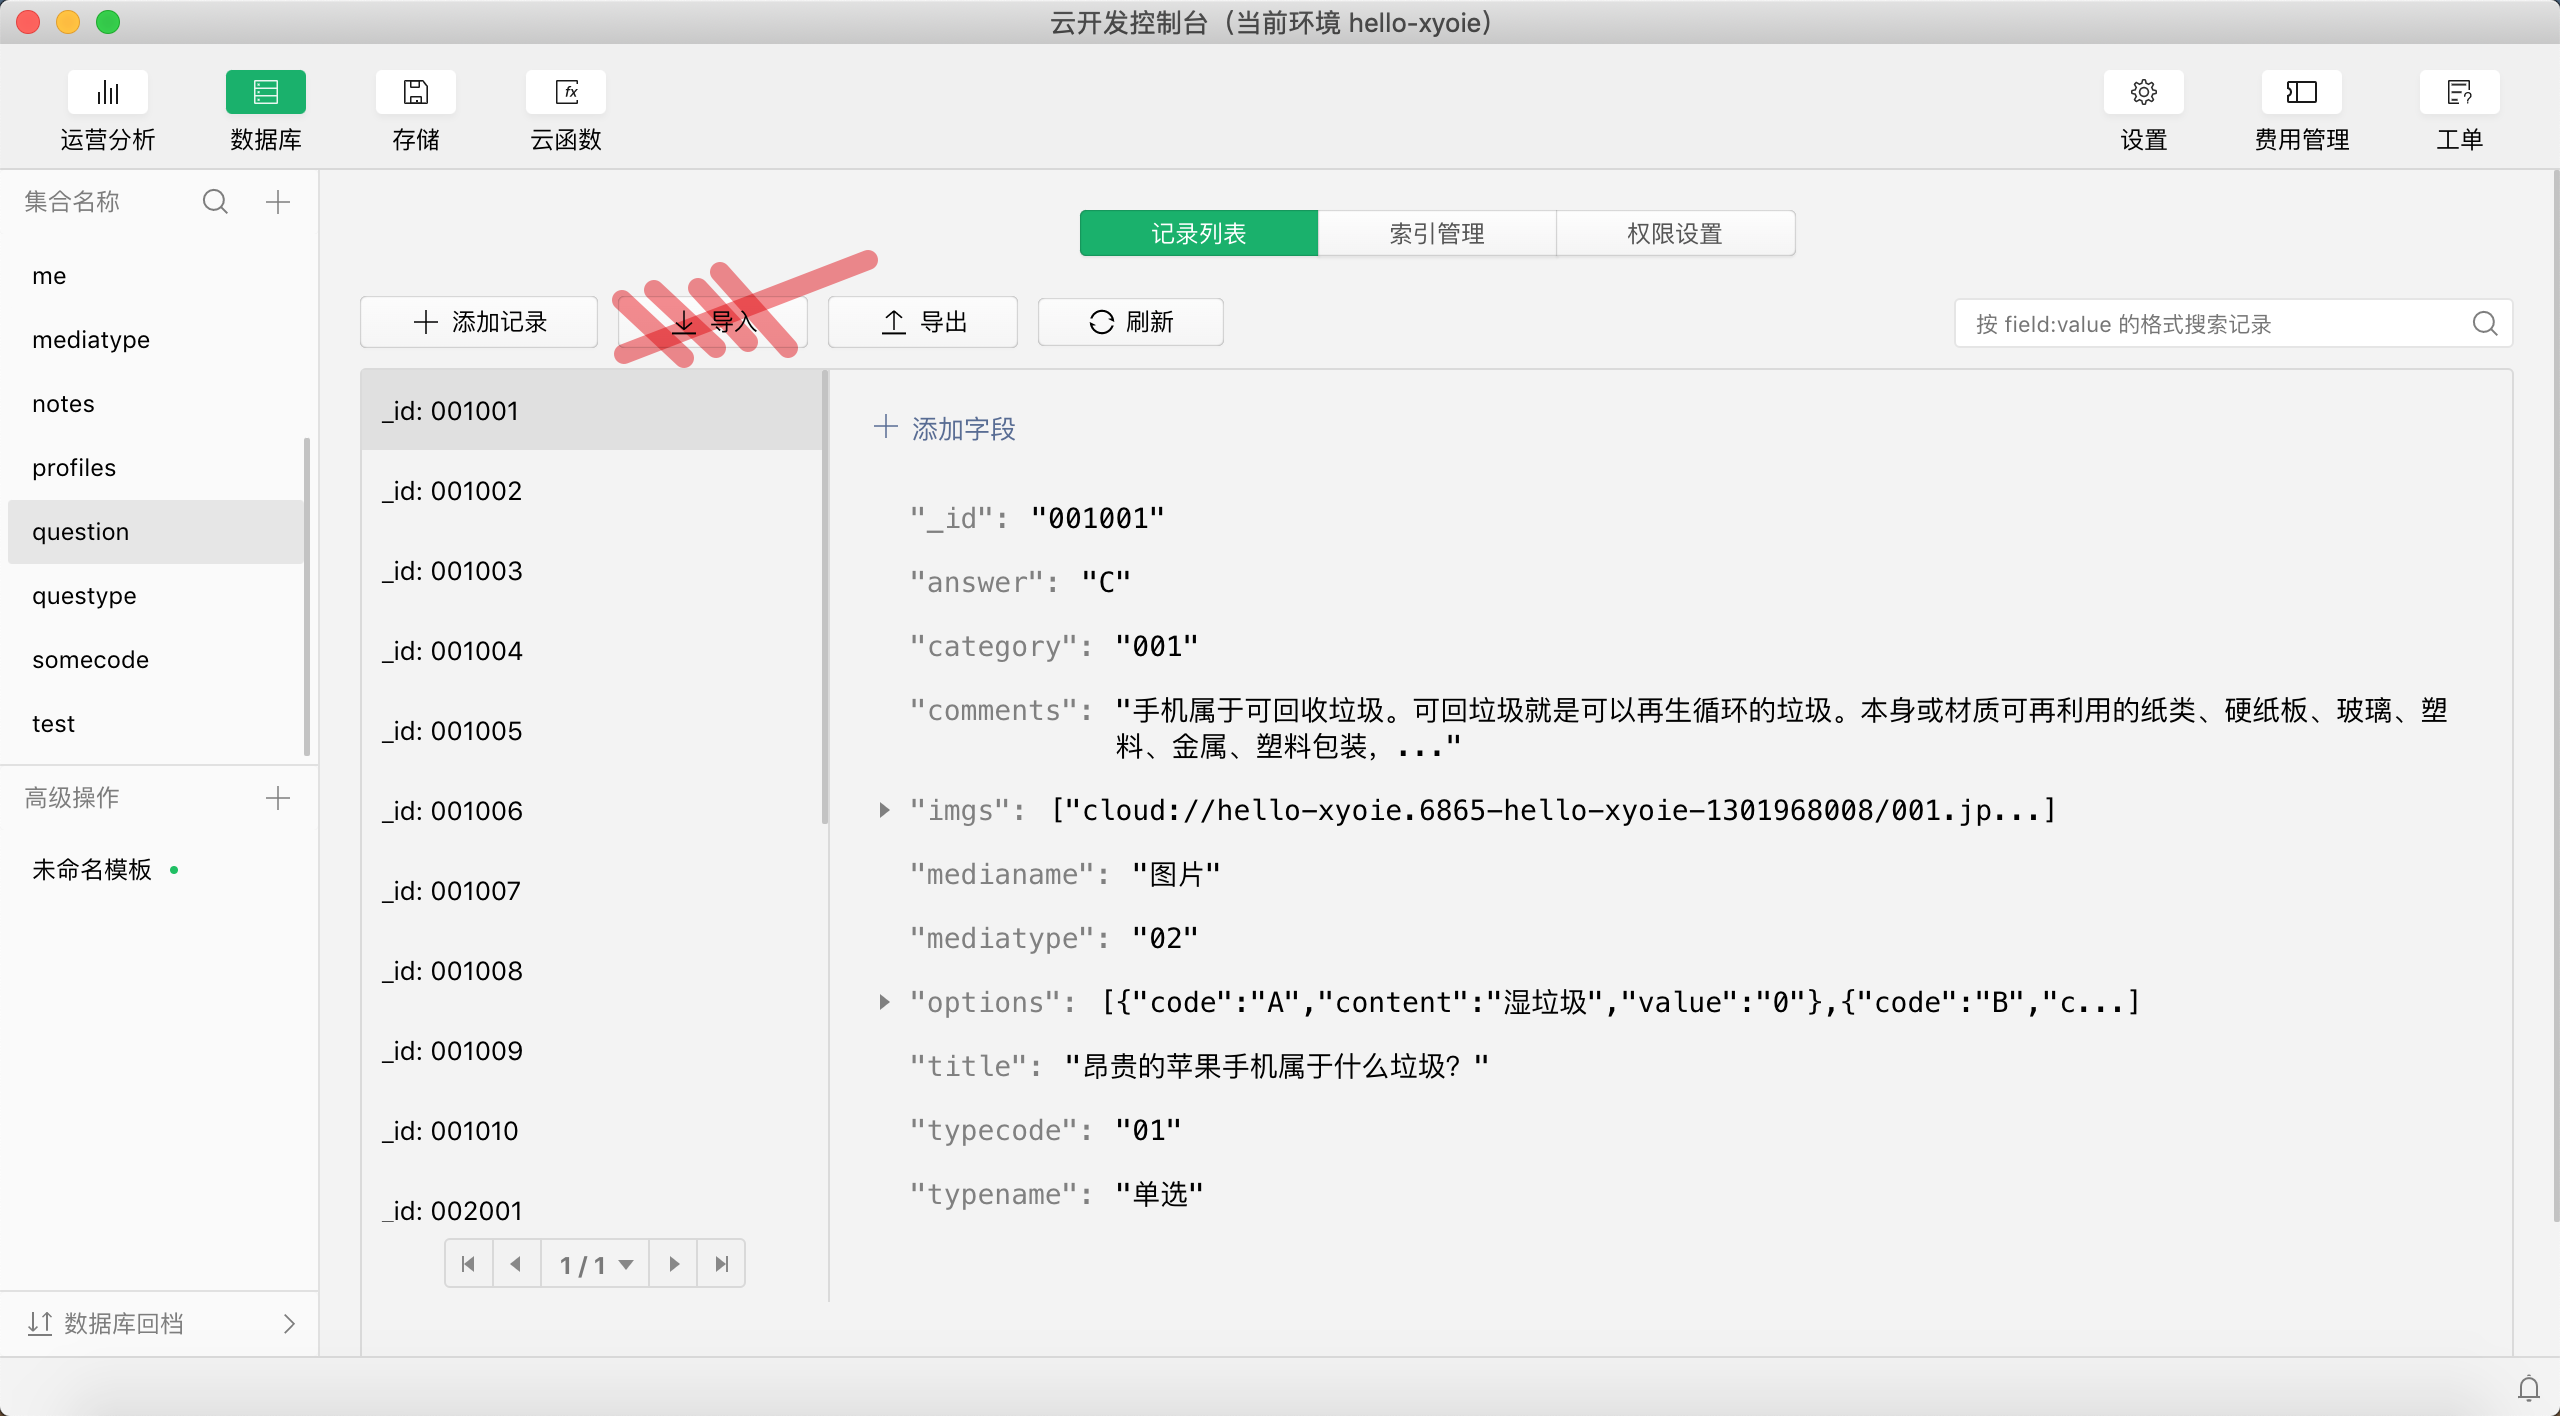
Task: Add a new 高级操作 template with plus
Action: [x=278, y=798]
